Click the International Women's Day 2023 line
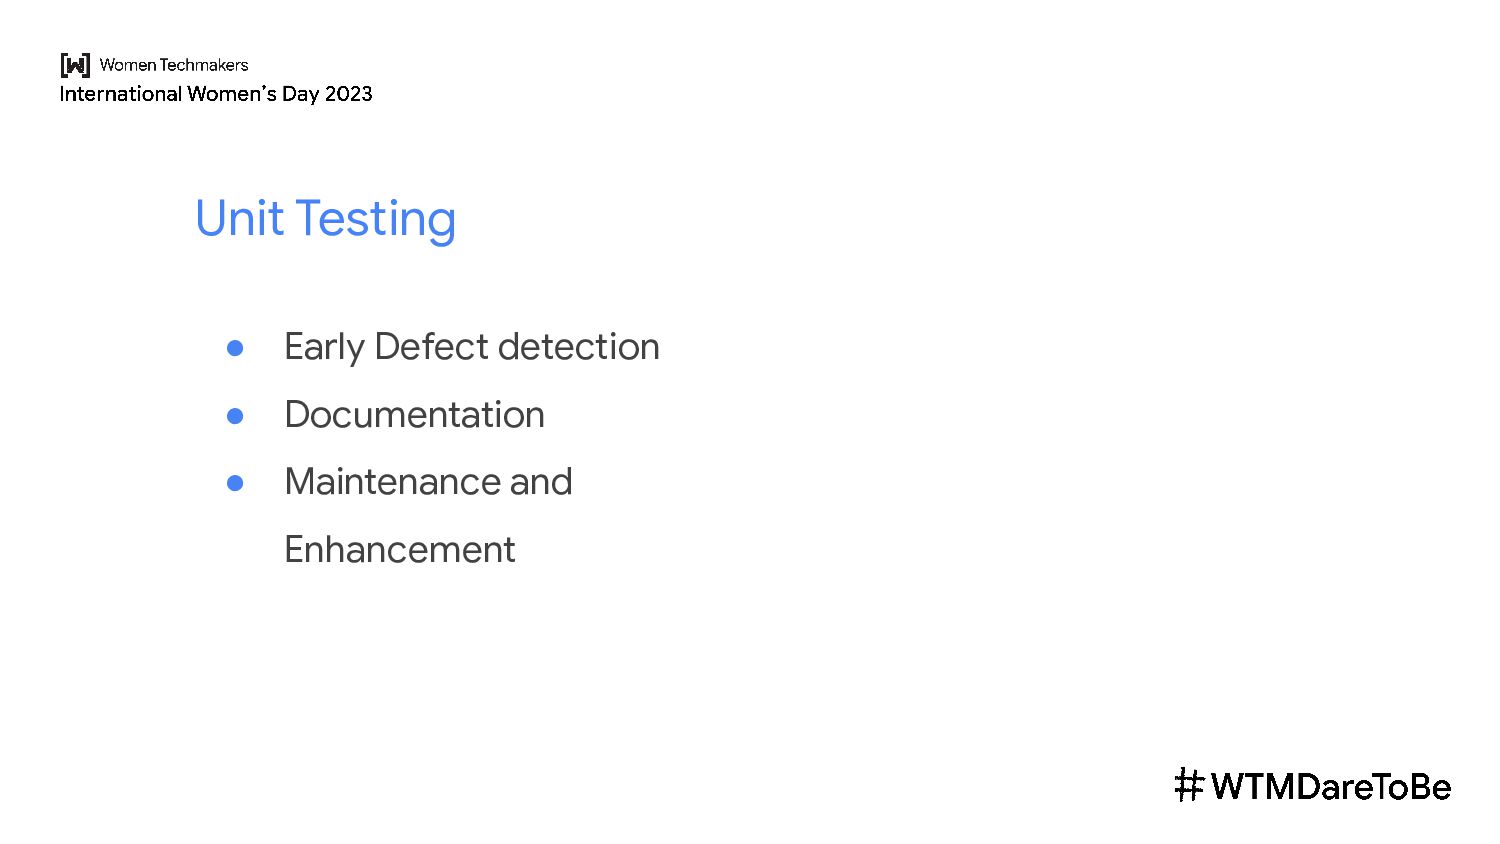The image size is (1500, 844). [216, 94]
